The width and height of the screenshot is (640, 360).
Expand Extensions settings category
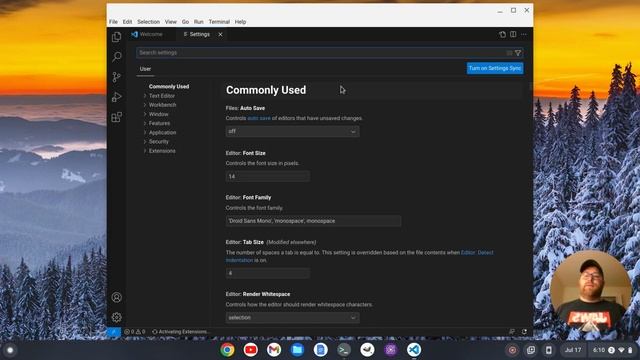162,151
